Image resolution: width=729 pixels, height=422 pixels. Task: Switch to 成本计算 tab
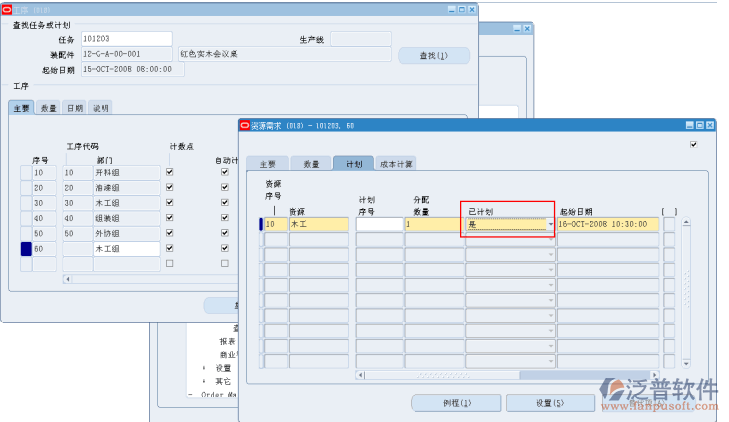click(x=396, y=164)
